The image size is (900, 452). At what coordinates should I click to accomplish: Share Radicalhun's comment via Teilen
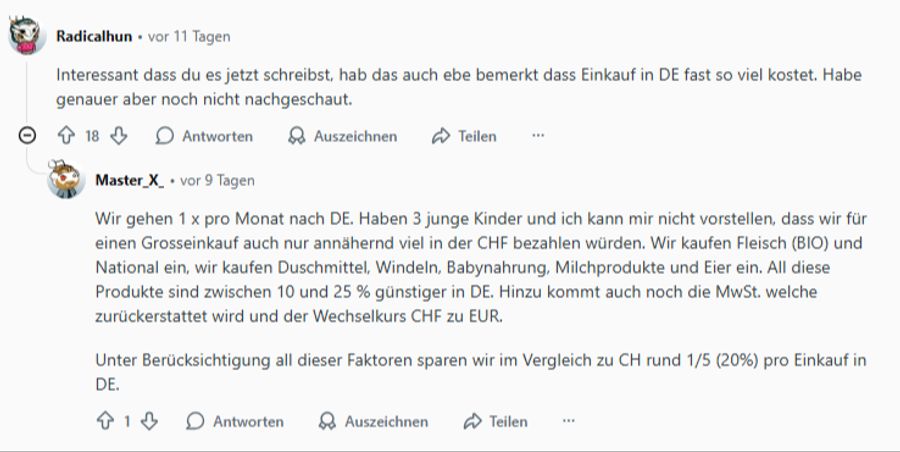click(x=464, y=136)
